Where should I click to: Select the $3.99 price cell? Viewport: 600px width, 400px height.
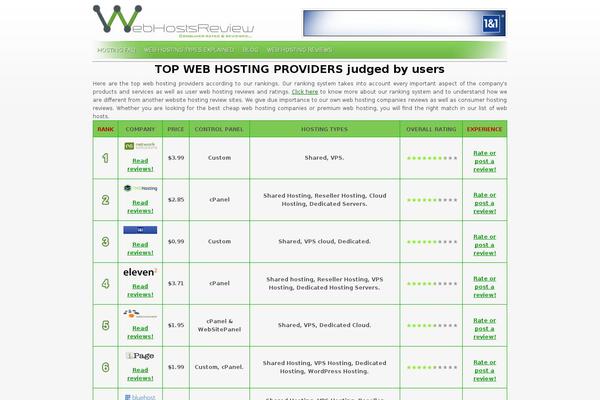point(176,158)
